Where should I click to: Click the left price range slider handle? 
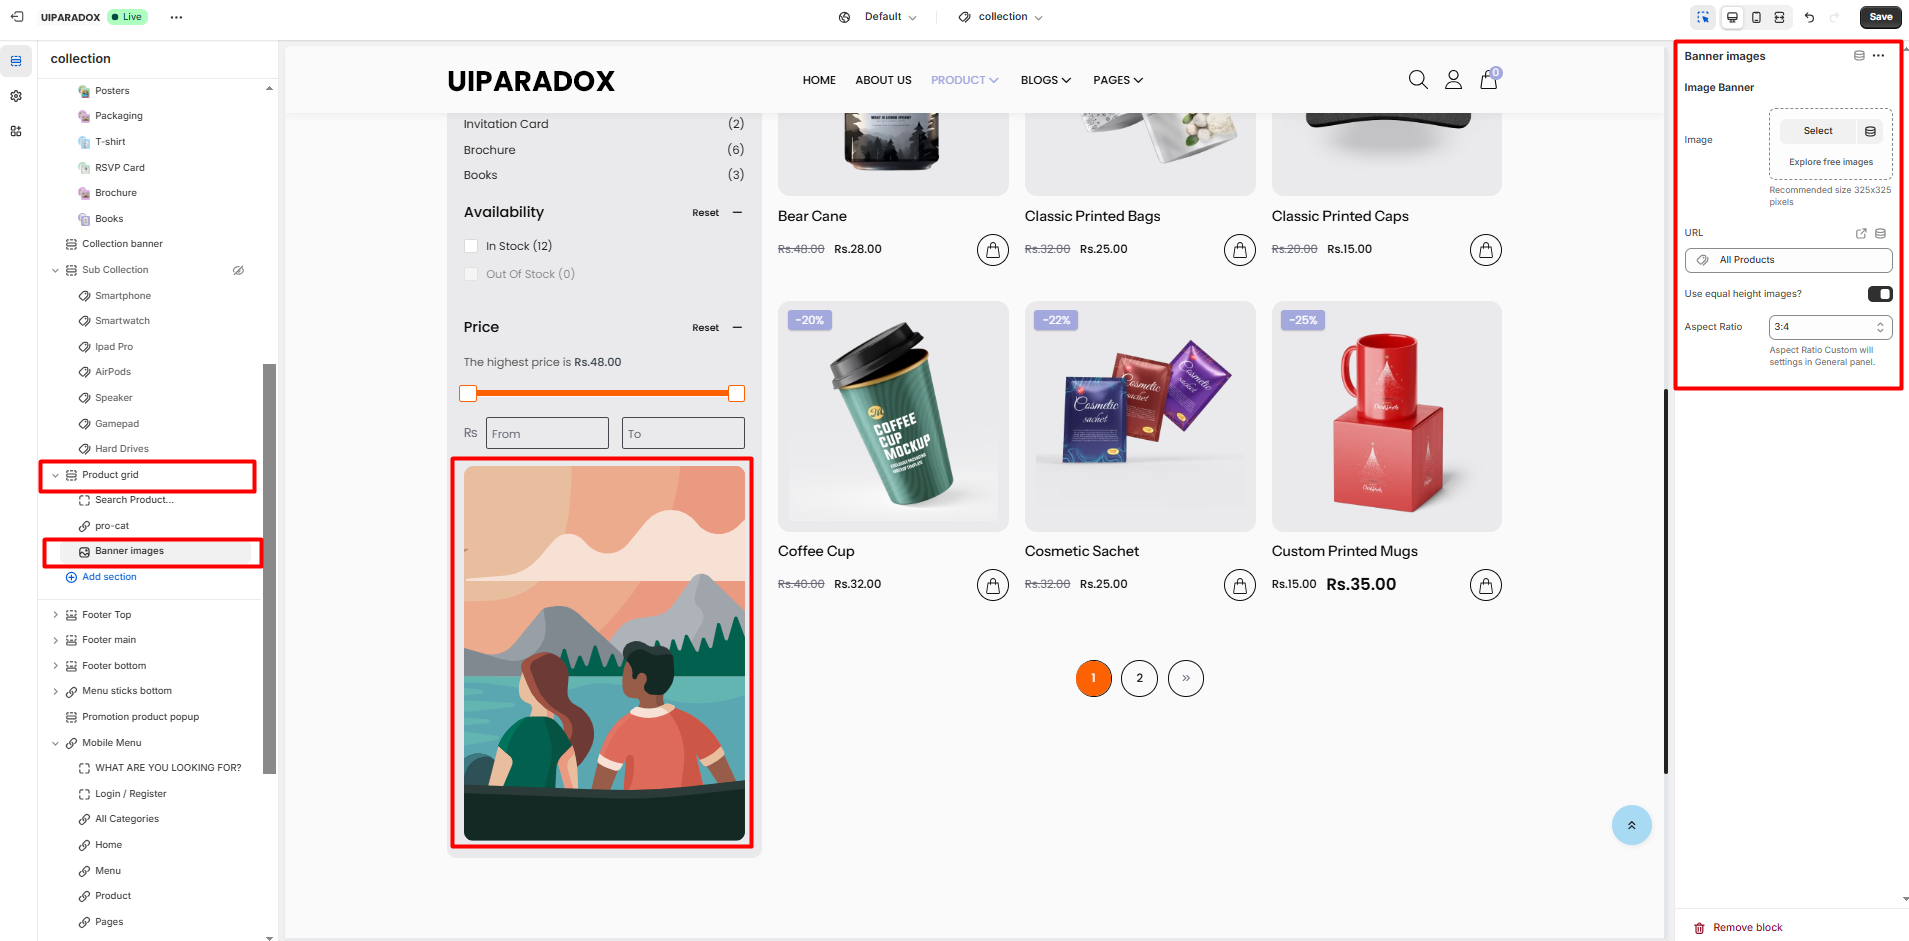pos(468,394)
